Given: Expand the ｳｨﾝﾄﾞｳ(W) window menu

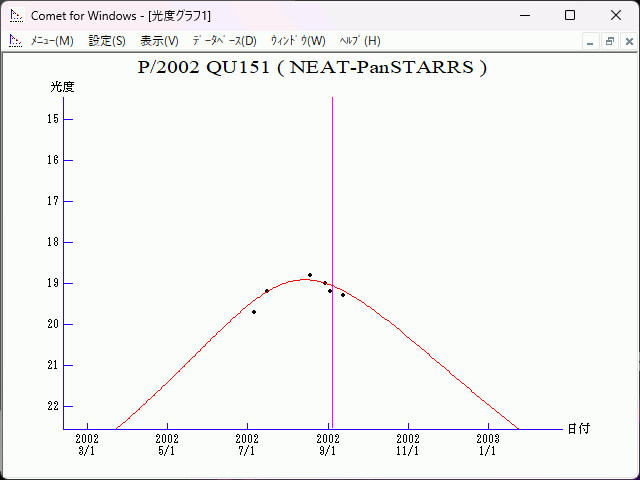Looking at the screenshot, I should point(298,41).
